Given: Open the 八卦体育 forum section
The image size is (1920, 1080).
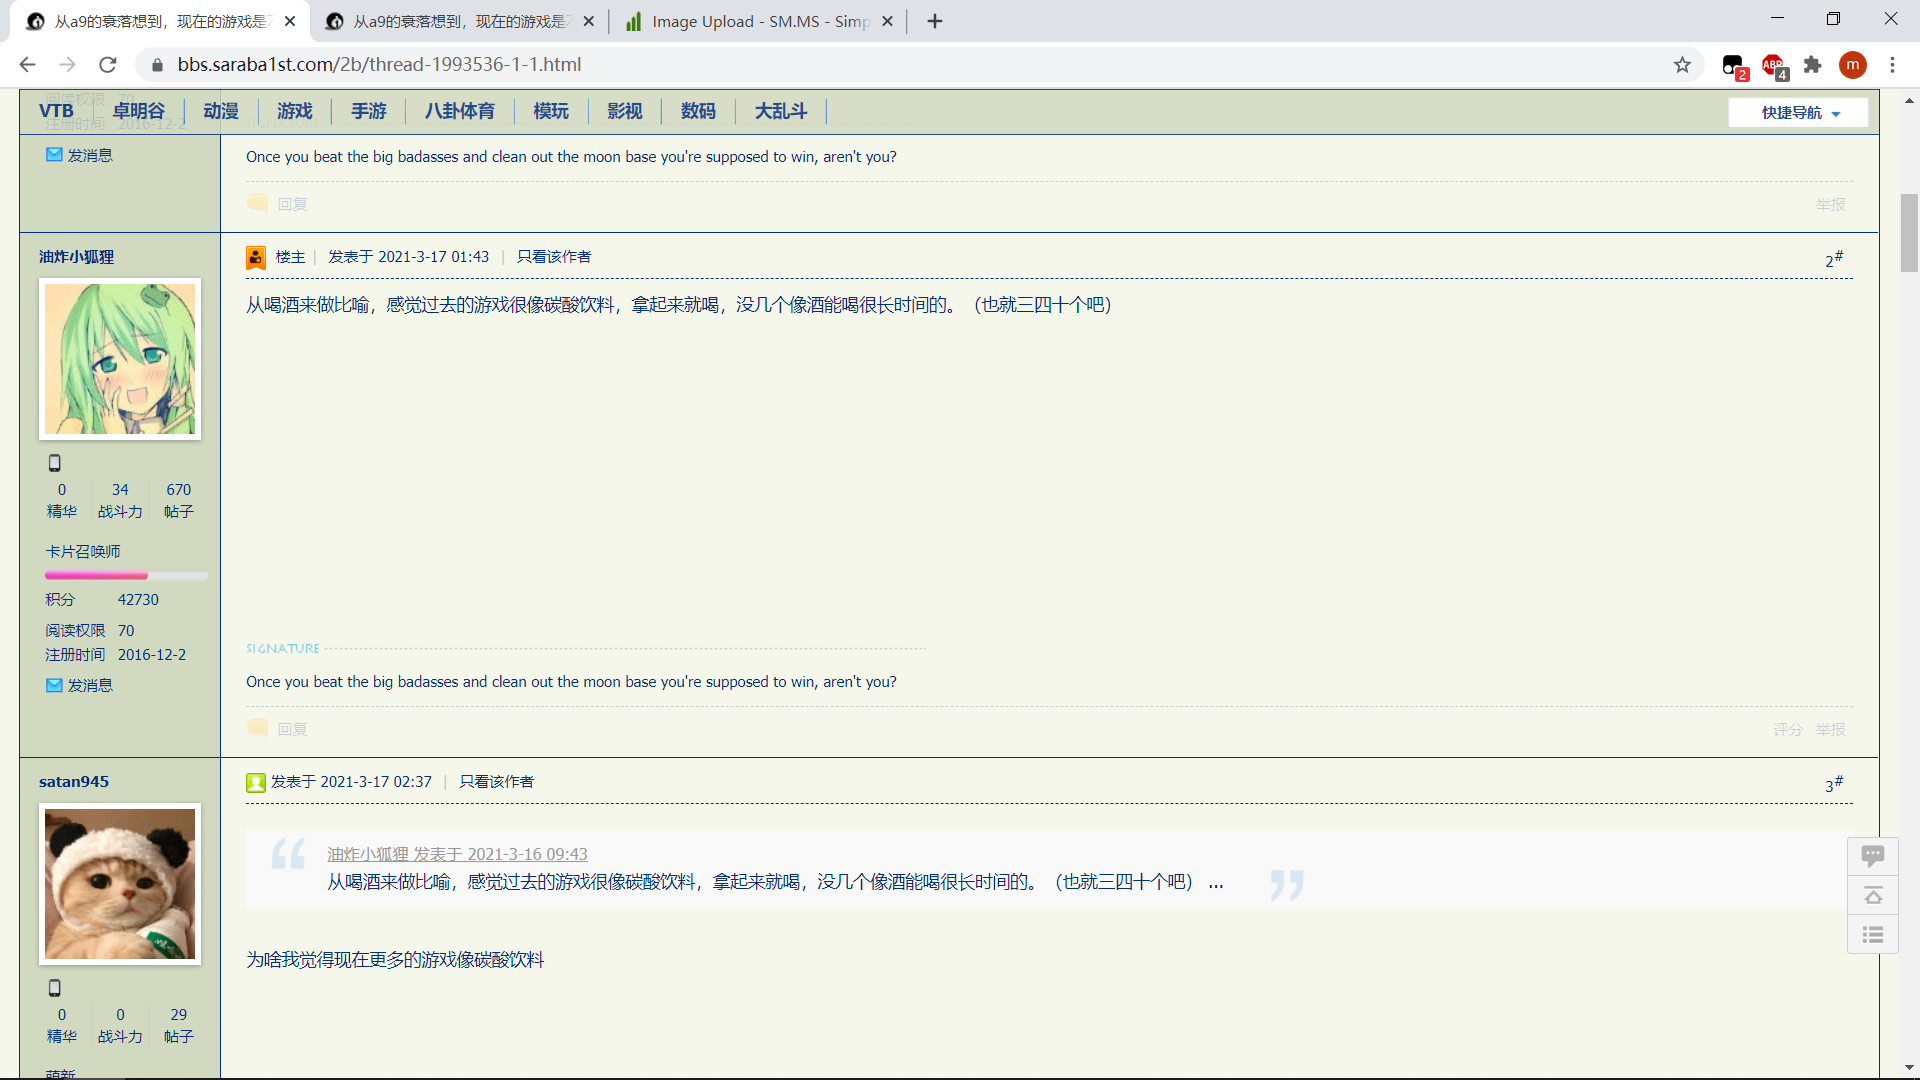Looking at the screenshot, I should coord(459,111).
